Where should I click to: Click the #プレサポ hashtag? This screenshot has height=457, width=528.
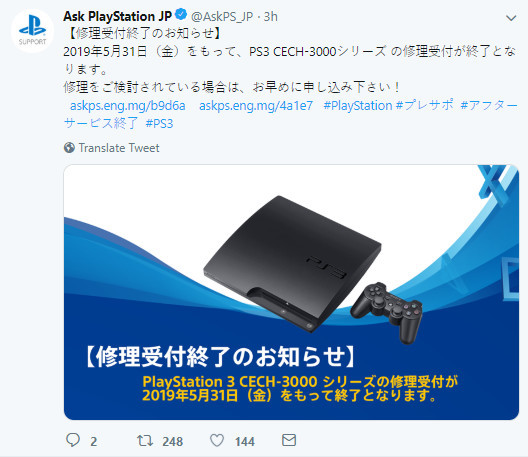point(425,105)
